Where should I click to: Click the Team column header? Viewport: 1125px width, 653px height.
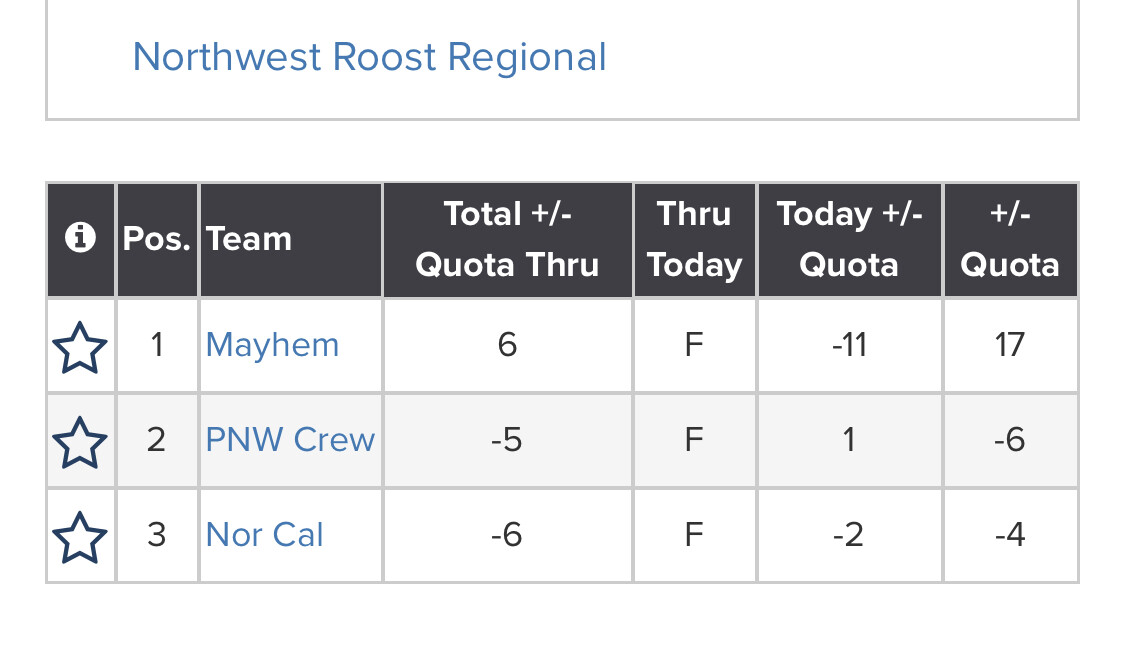(249, 239)
